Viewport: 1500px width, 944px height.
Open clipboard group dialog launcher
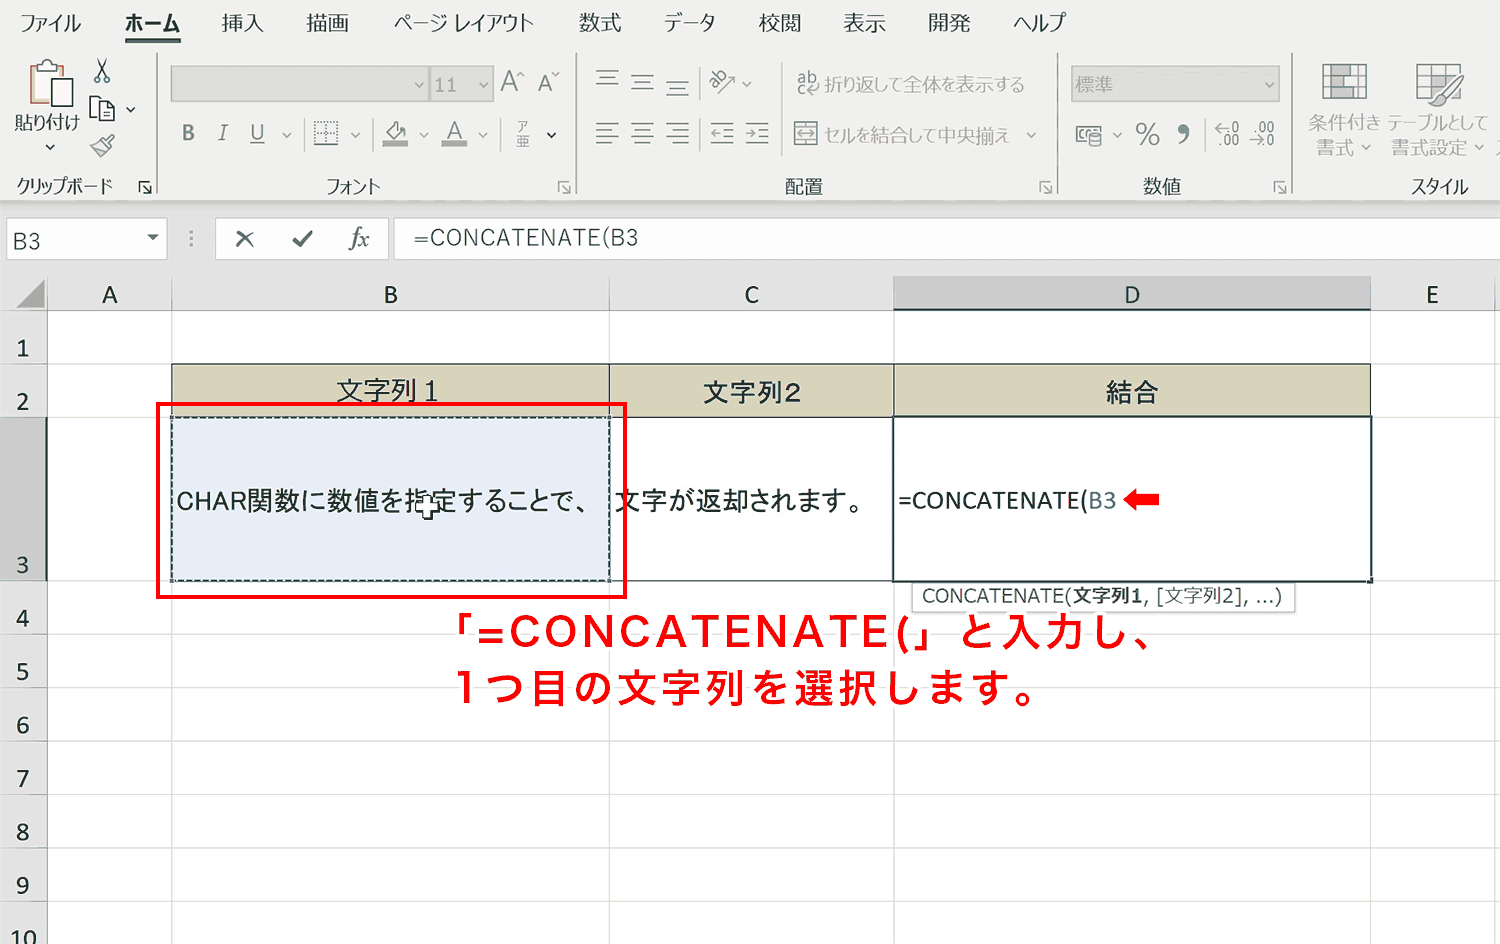point(145,187)
